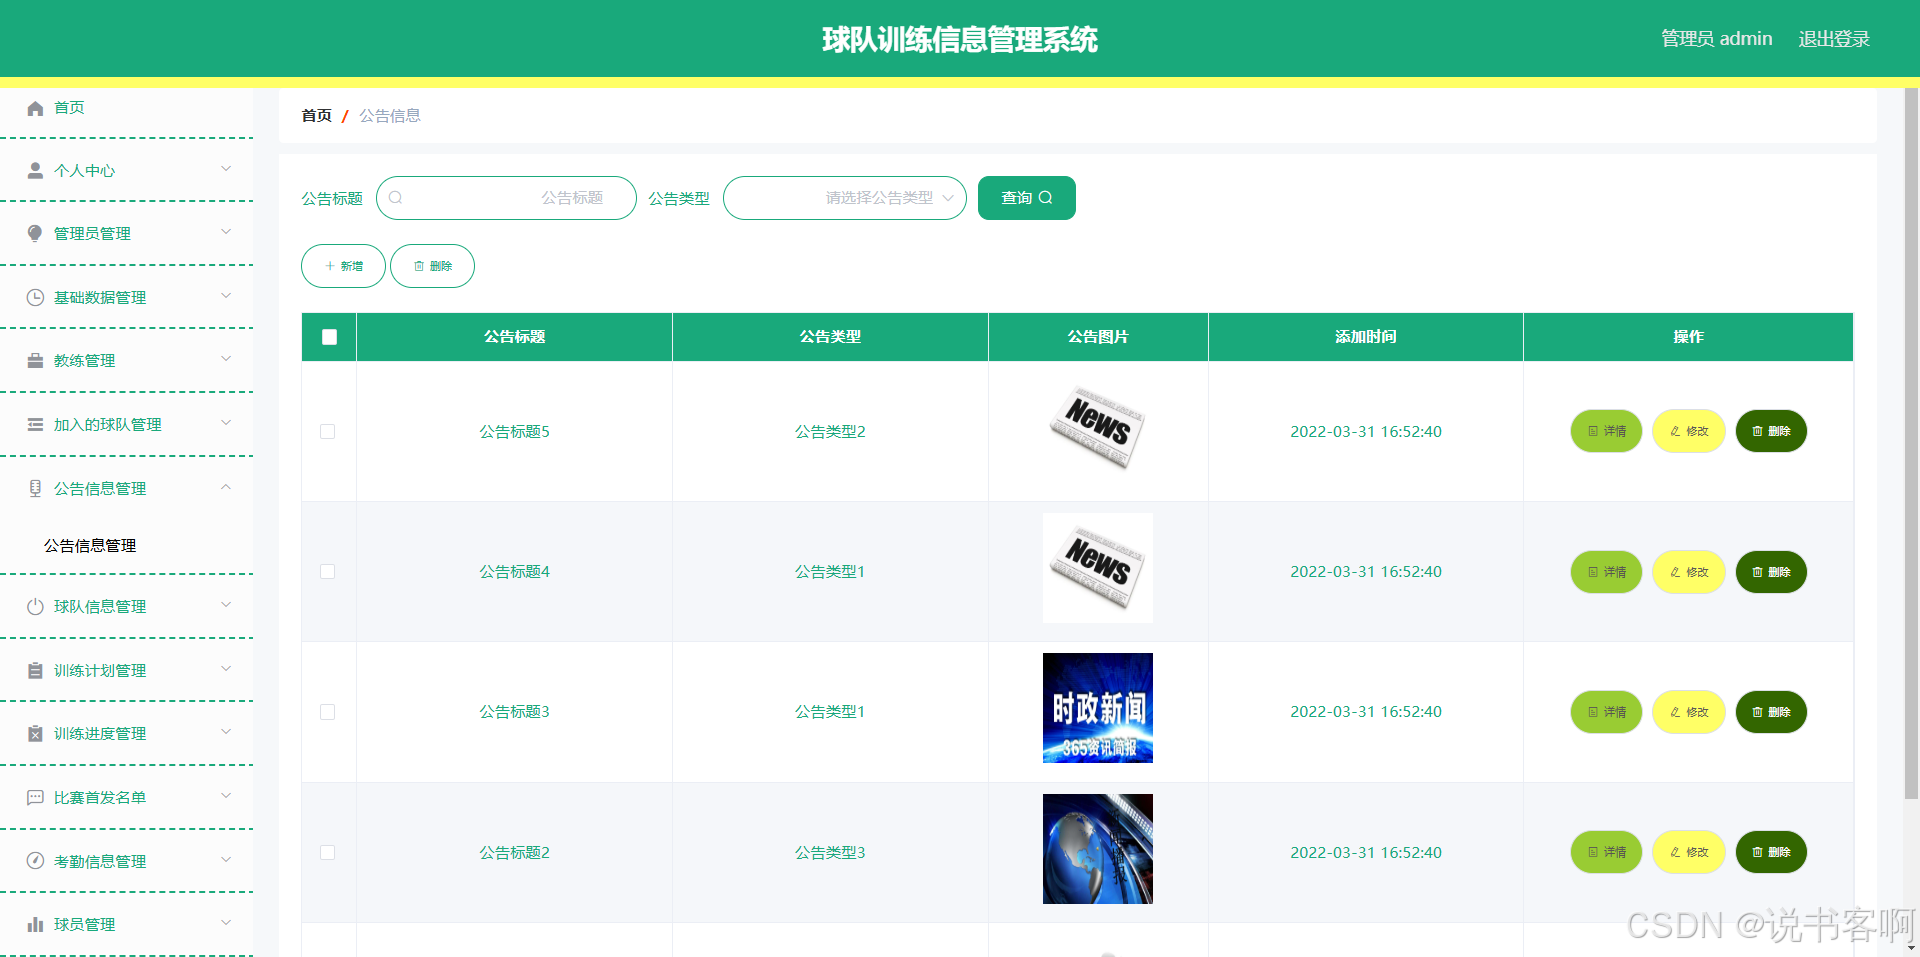Viewport: 1920px width, 957px height.
Task: Open the 请选择公告类型 dropdown
Action: [x=845, y=198]
